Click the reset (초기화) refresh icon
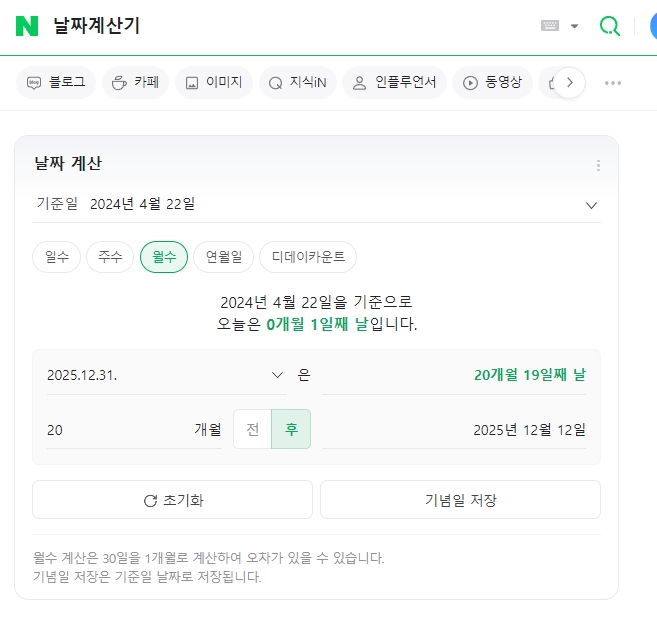 click(150, 501)
